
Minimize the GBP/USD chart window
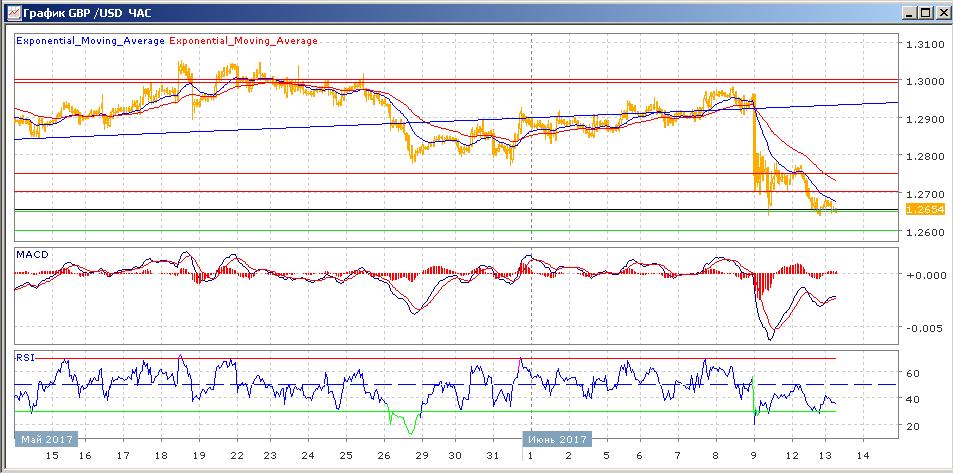pos(902,12)
